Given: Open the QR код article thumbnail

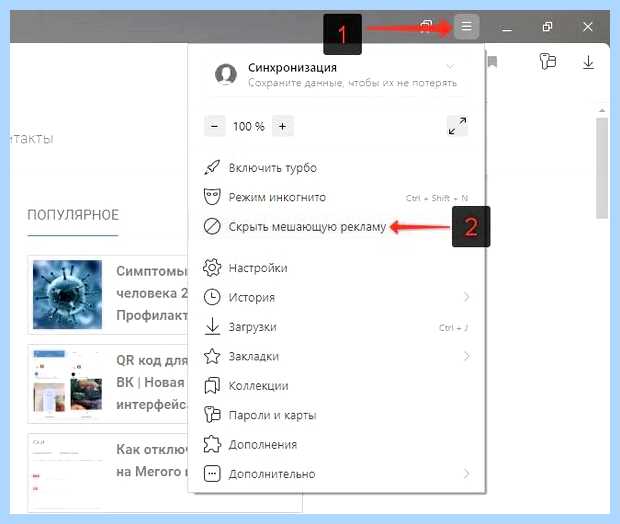Looking at the screenshot, I should click(x=67, y=384).
